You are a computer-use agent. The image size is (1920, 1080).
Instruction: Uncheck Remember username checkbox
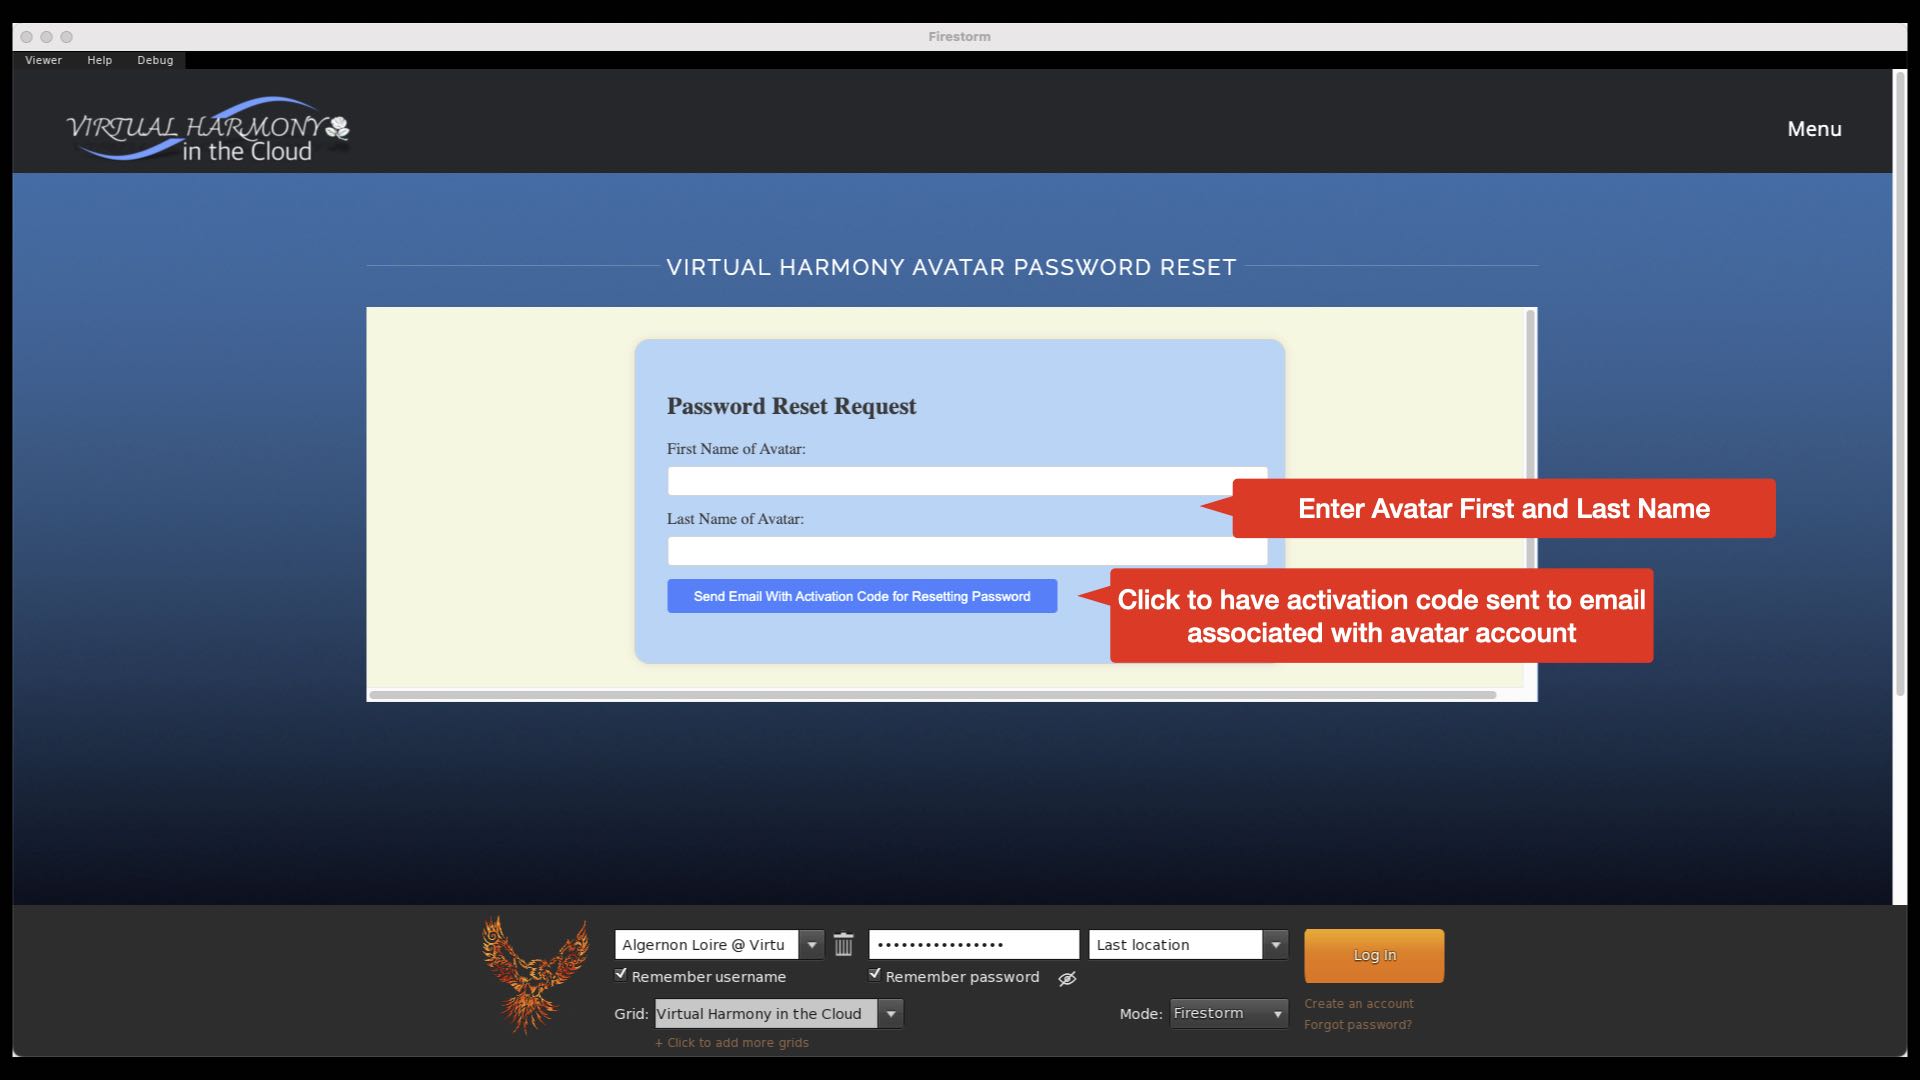[x=621, y=975]
